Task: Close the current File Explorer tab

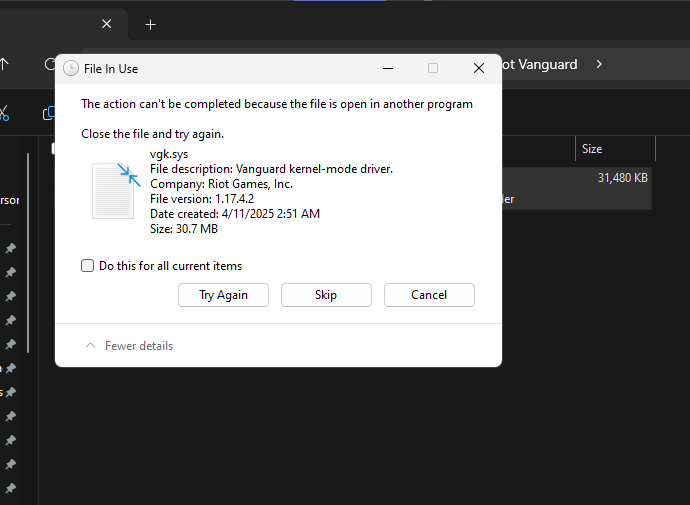Action: click(x=106, y=24)
